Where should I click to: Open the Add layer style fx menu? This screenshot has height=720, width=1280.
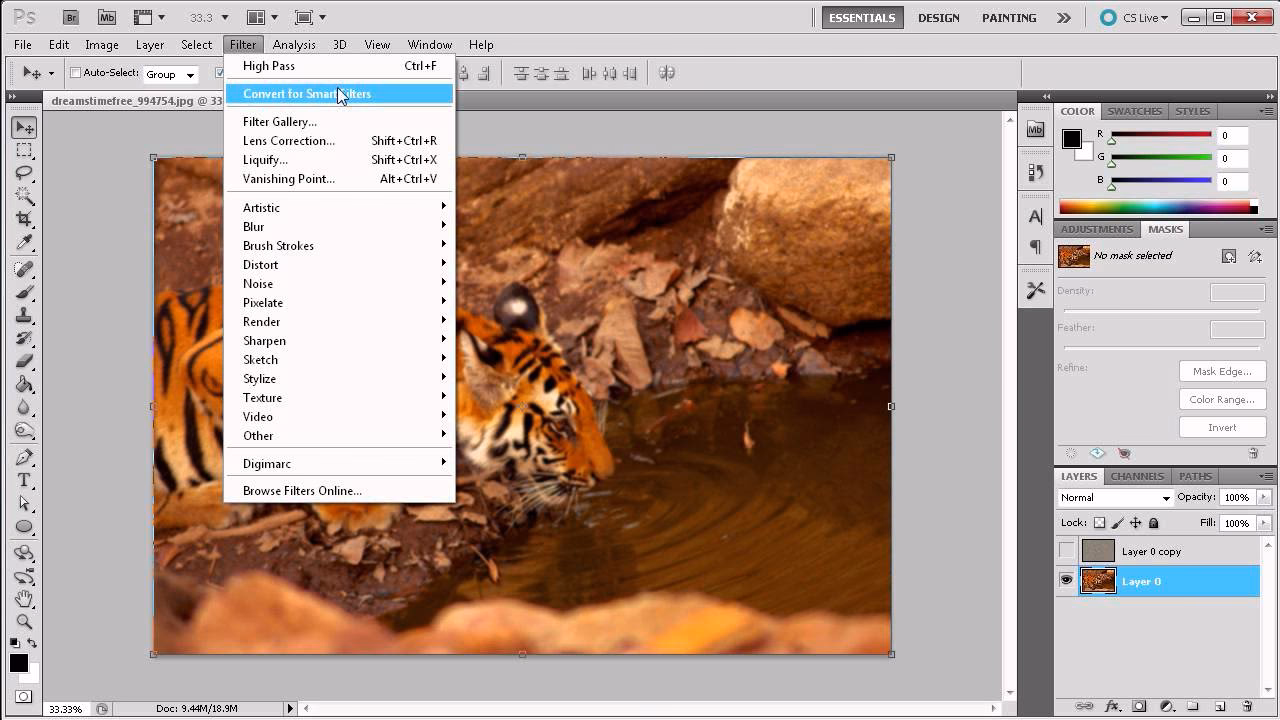coord(1112,705)
